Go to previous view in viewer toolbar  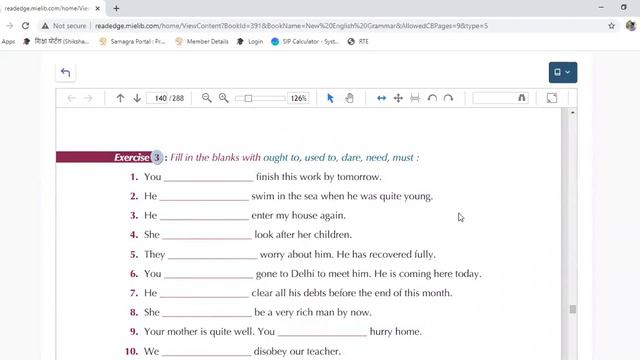(x=71, y=98)
